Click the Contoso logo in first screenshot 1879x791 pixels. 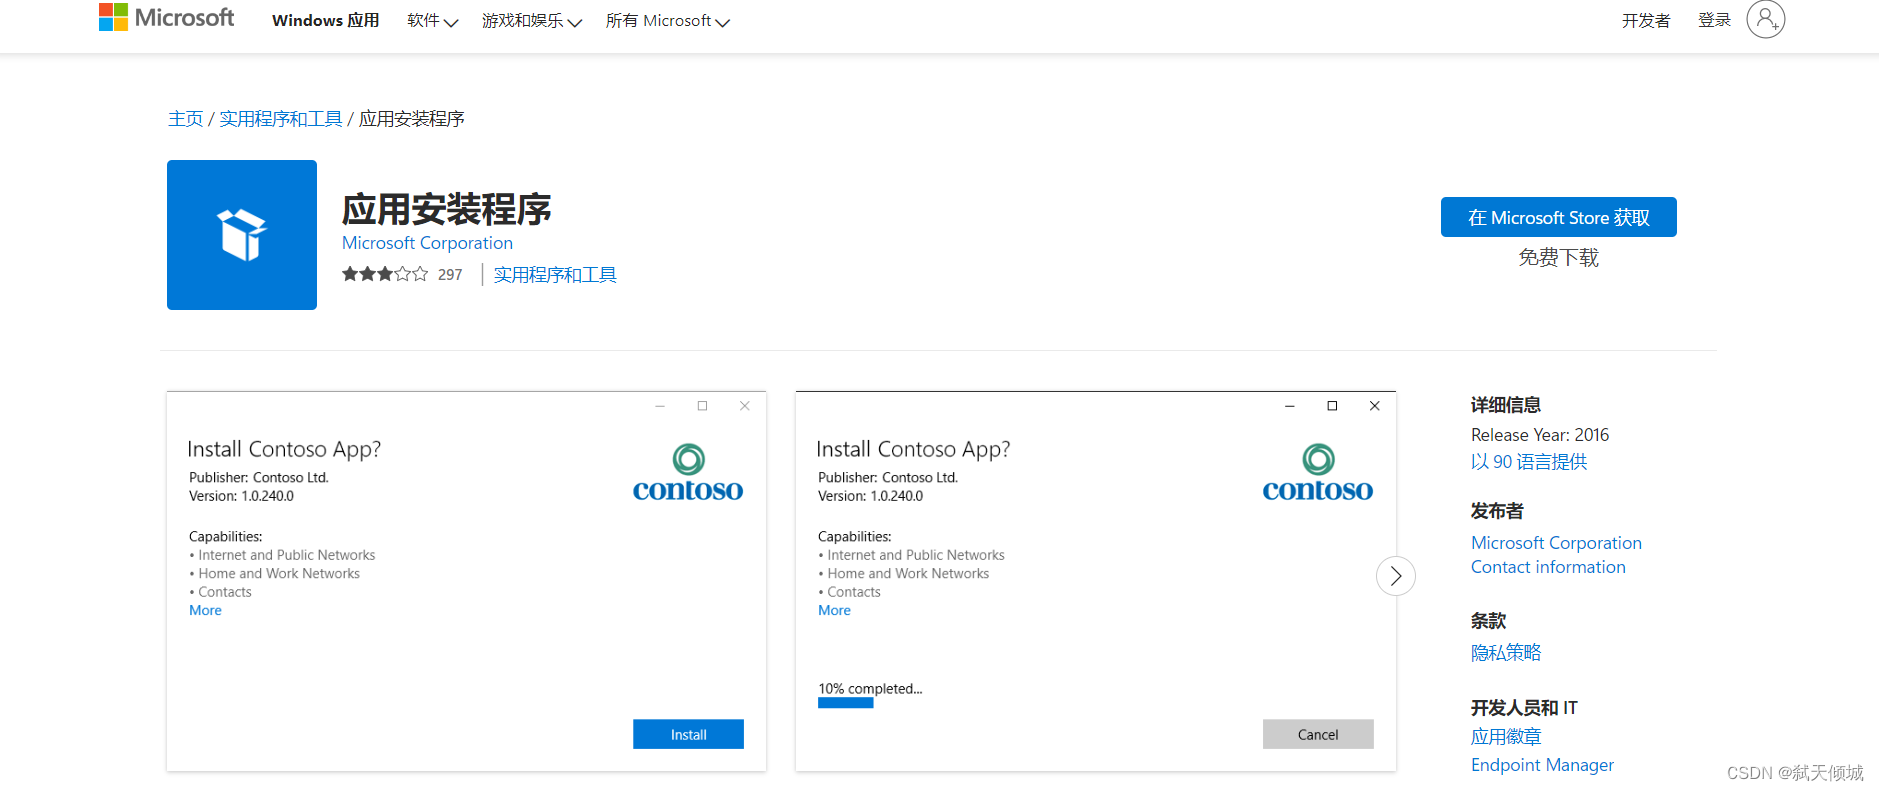(x=688, y=473)
